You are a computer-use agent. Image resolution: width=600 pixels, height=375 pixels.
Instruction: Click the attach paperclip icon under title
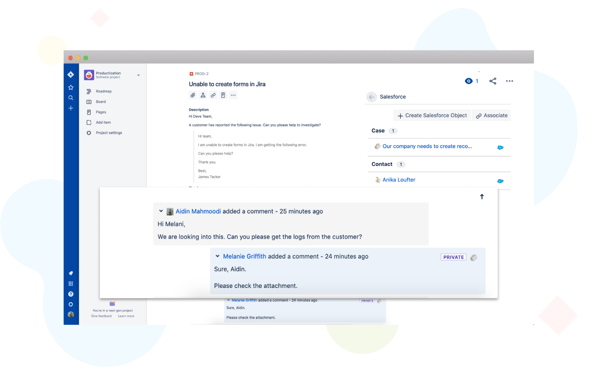click(x=192, y=95)
